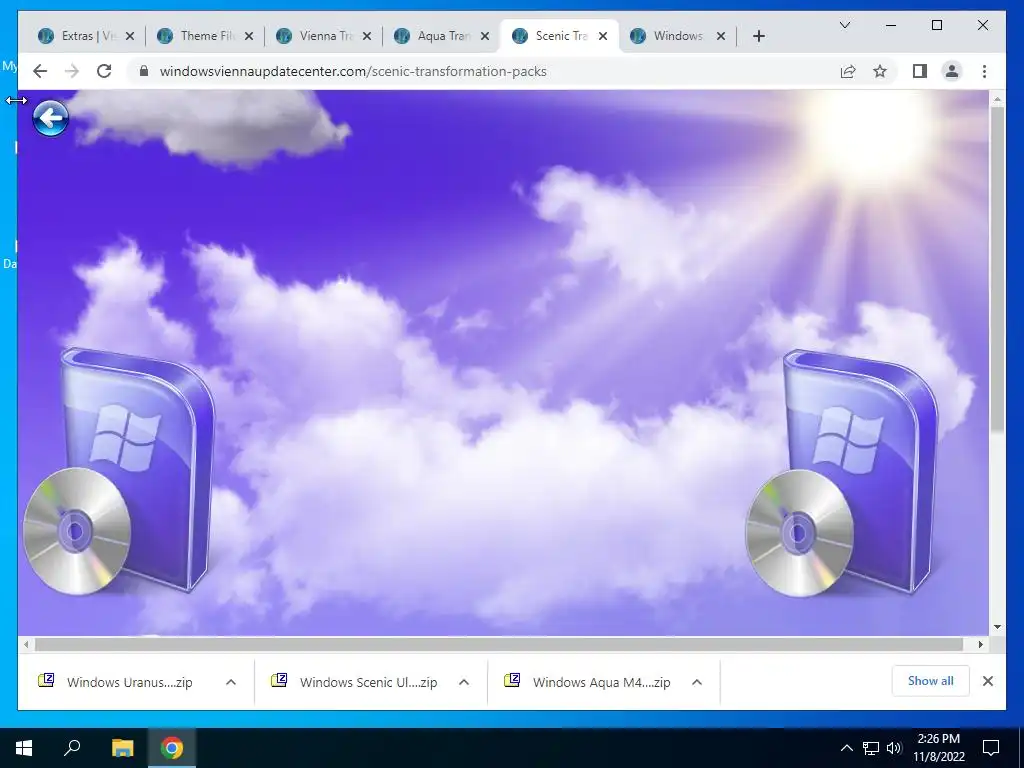Click the page scroll down arrow
The width and height of the screenshot is (1024, 768).
coord(997,627)
